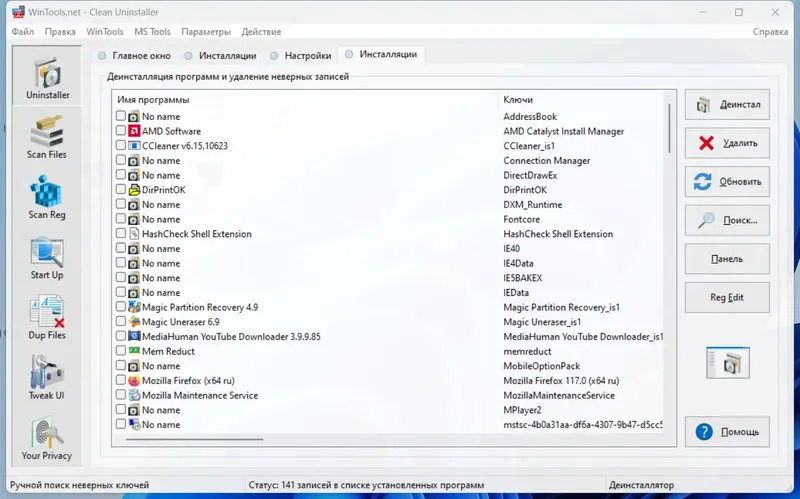The width and height of the screenshot is (800, 499).
Task: Click the Панель button
Action: pos(727,259)
